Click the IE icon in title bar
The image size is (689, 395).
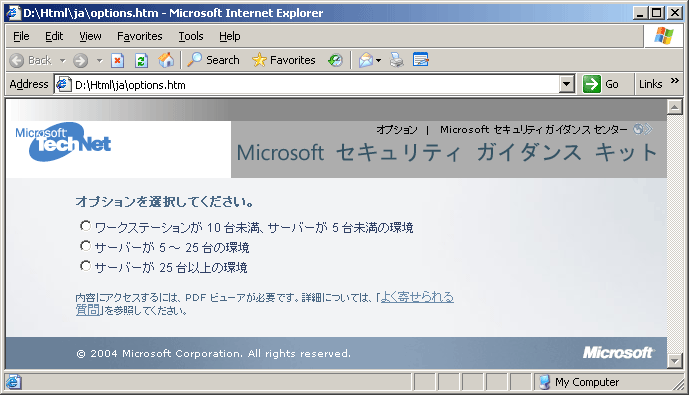click(x=13, y=12)
